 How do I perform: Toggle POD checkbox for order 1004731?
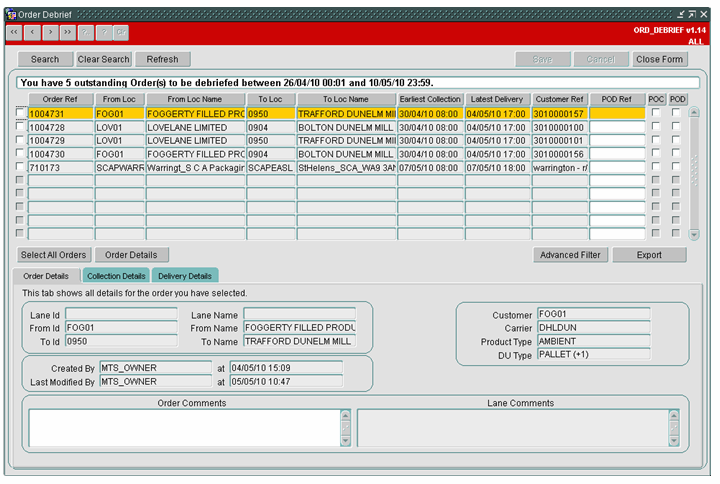click(676, 113)
